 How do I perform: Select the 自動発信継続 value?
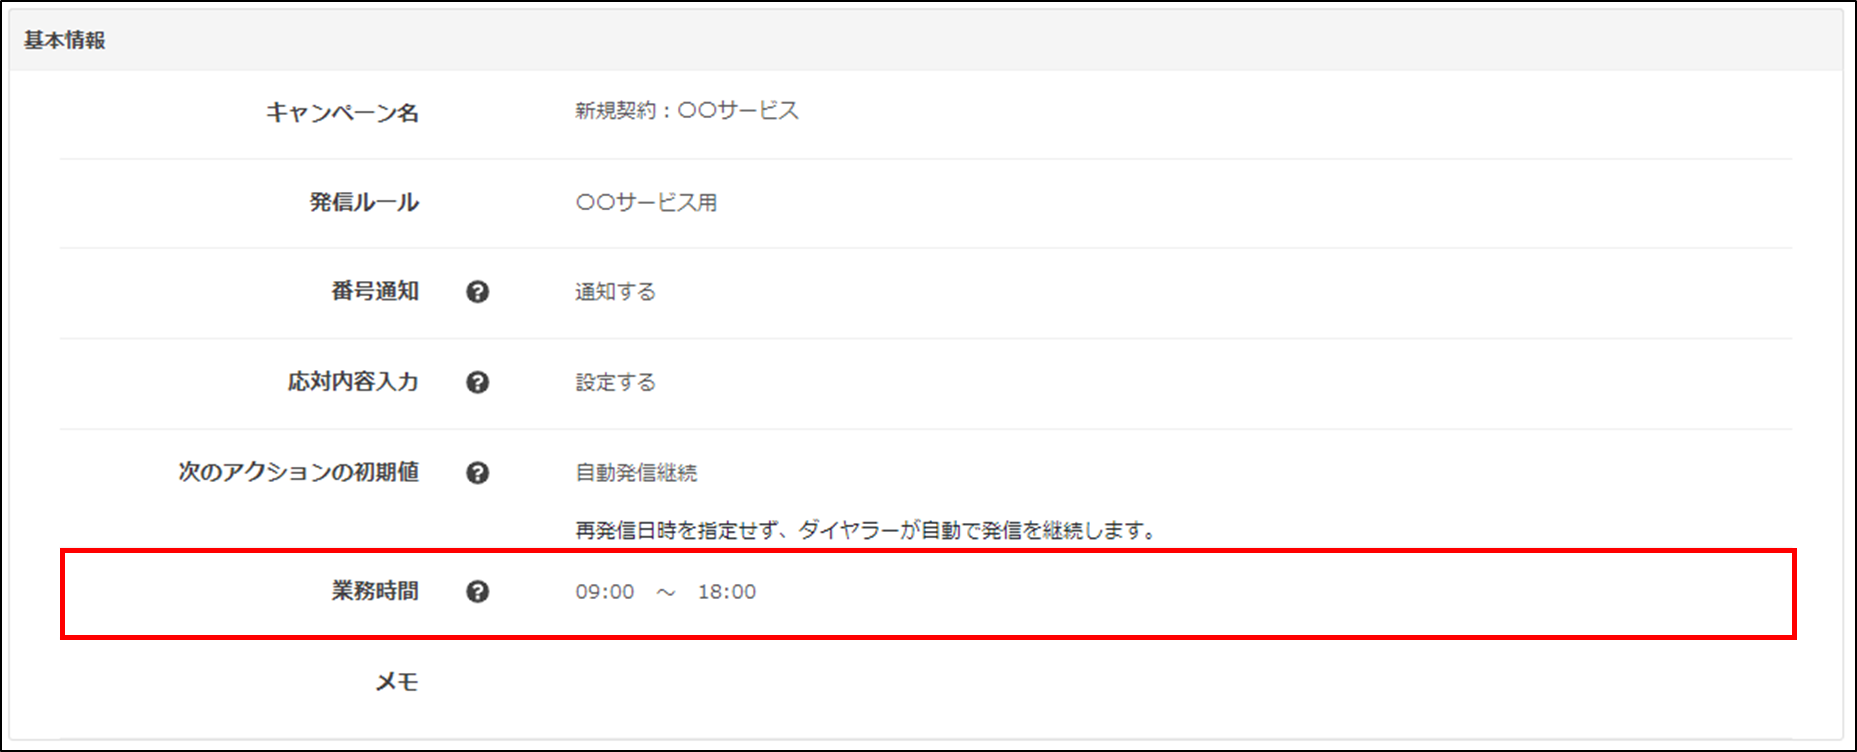point(636,473)
